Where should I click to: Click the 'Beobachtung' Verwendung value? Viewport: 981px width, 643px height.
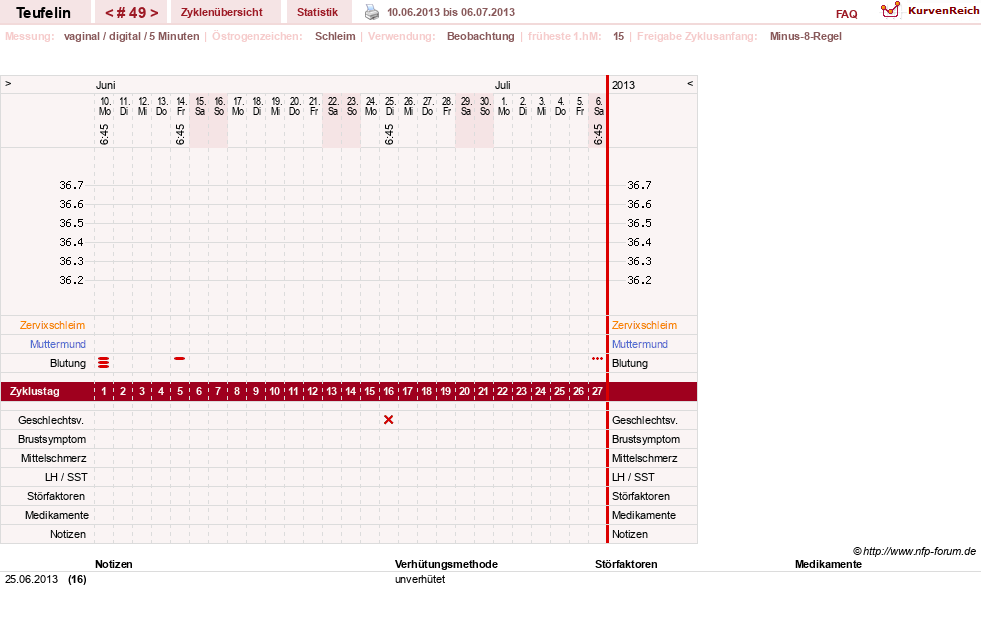tap(480, 36)
